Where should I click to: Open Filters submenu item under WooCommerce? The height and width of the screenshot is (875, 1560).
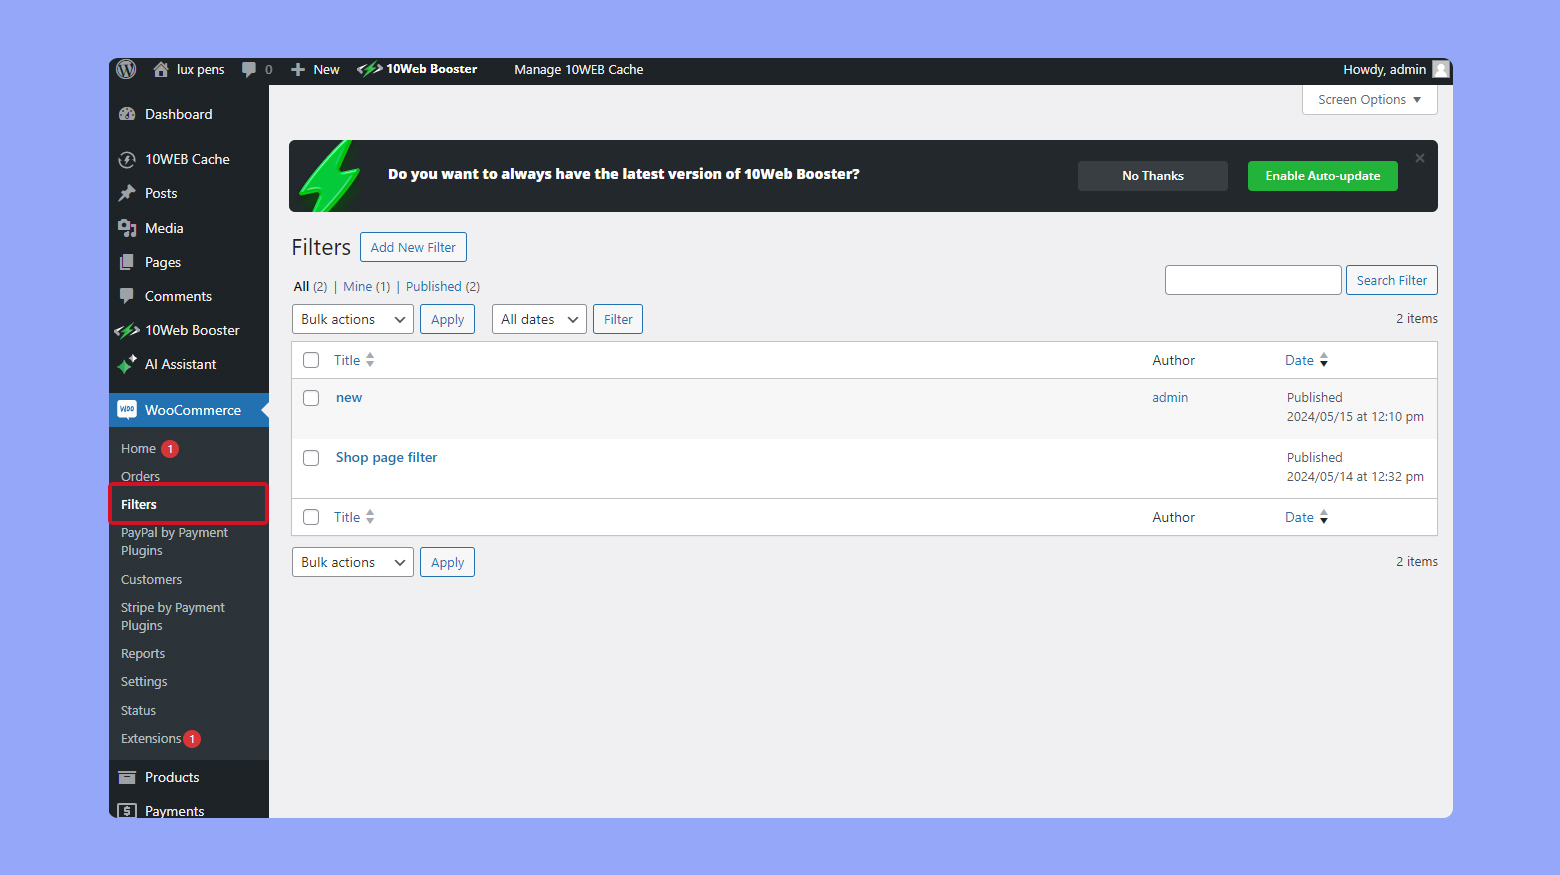[x=139, y=504]
